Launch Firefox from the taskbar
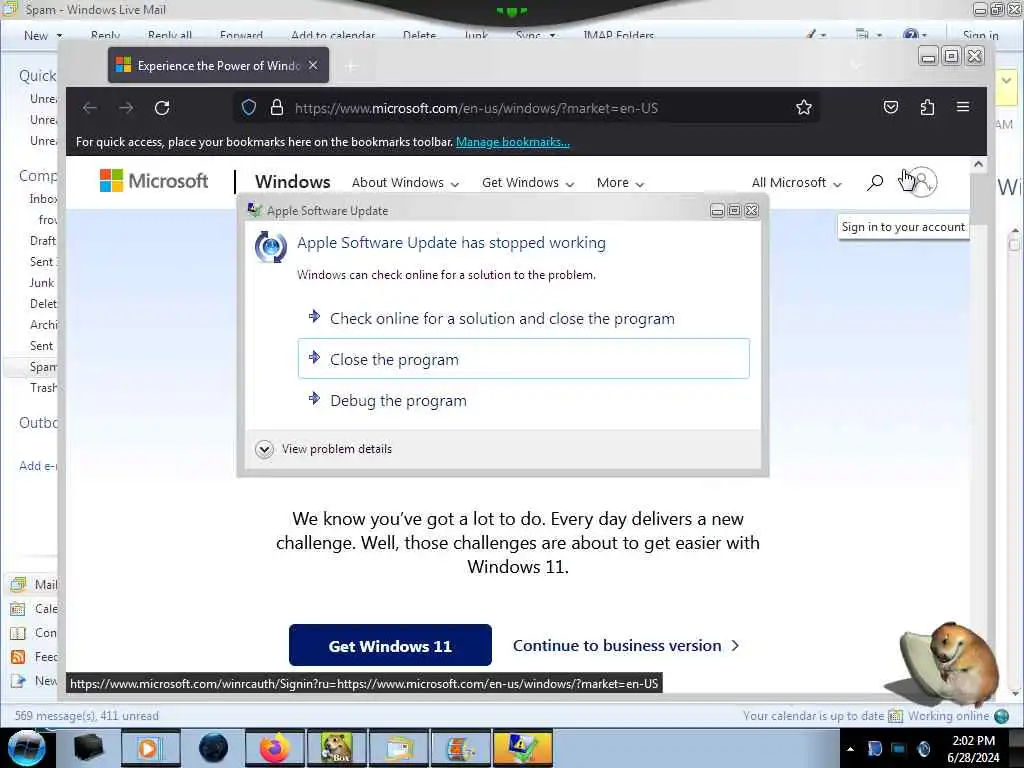Viewport: 1024px width, 768px height. (x=274, y=748)
